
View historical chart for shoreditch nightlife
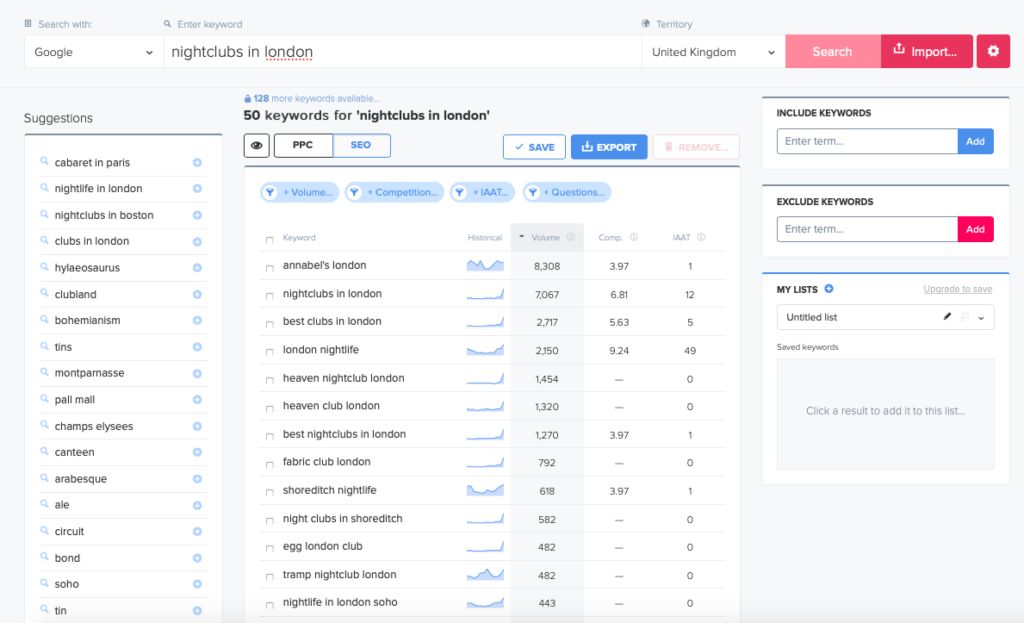485,490
